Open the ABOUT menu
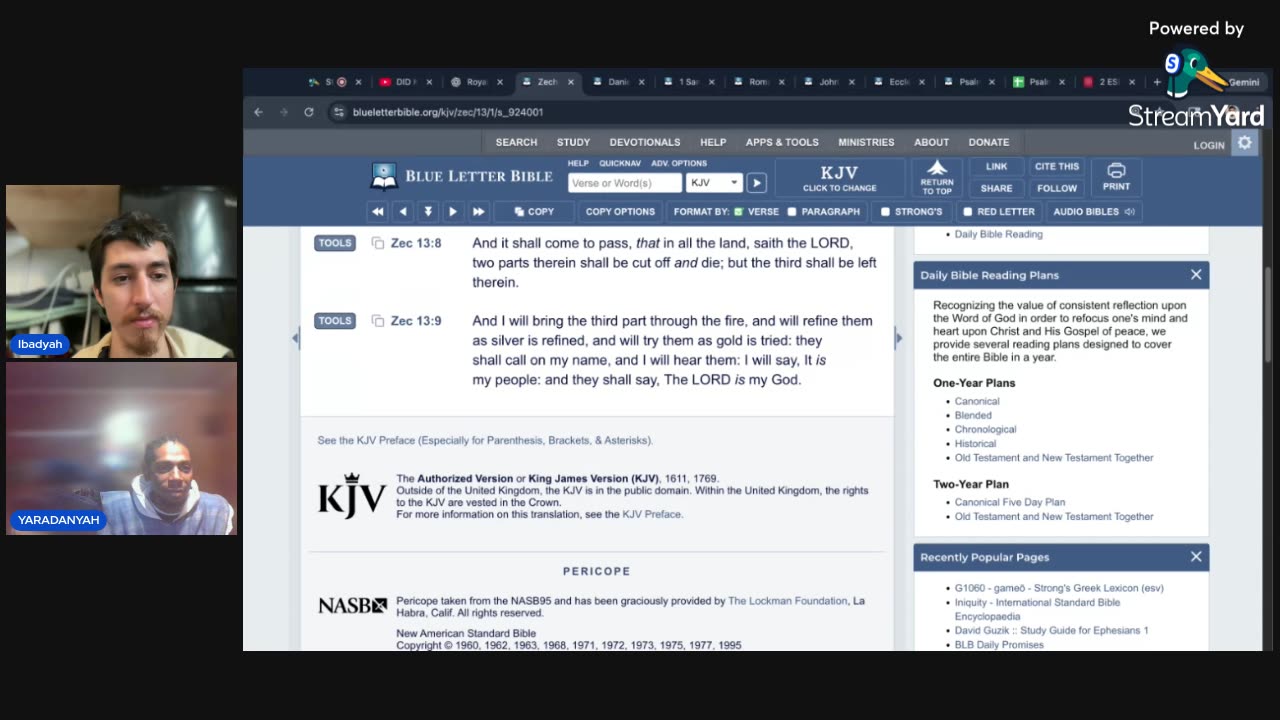The image size is (1280, 720). point(931,142)
